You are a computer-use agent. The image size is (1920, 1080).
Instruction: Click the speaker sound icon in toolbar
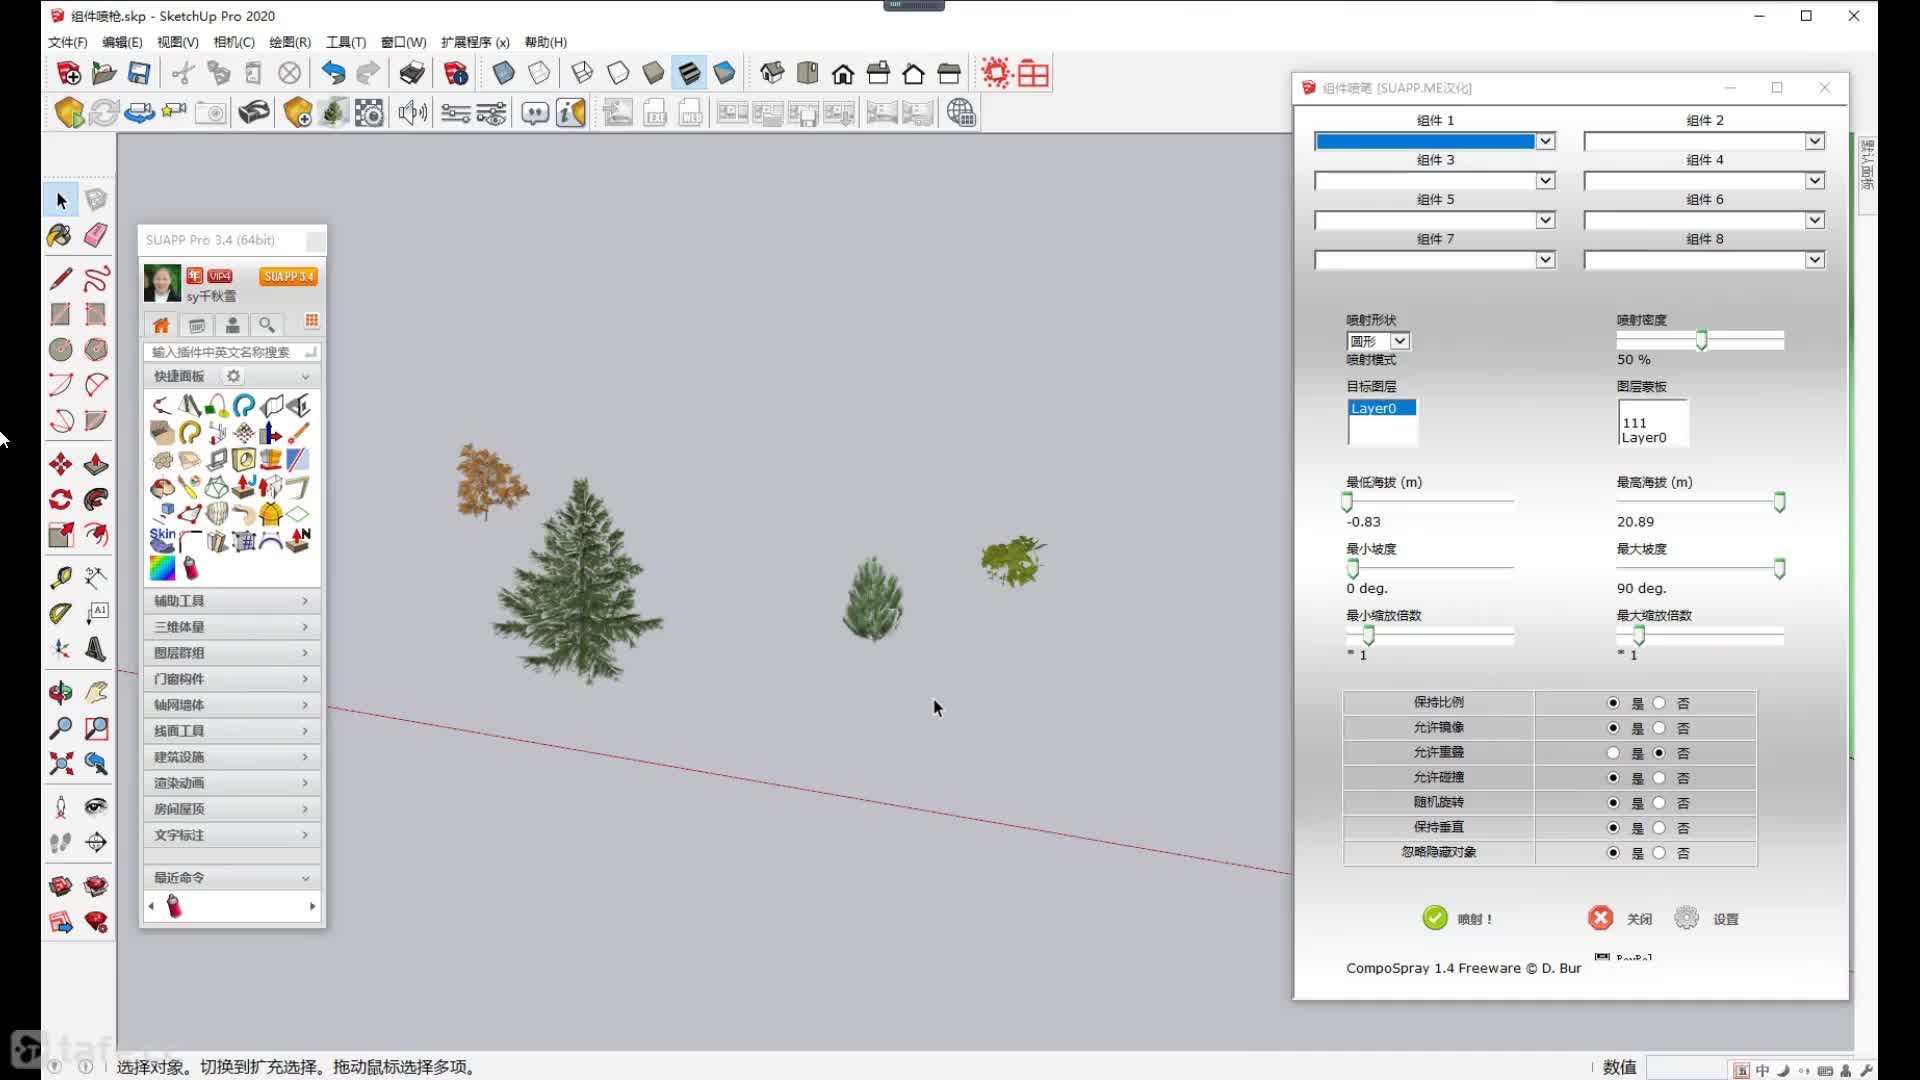pyautogui.click(x=412, y=113)
